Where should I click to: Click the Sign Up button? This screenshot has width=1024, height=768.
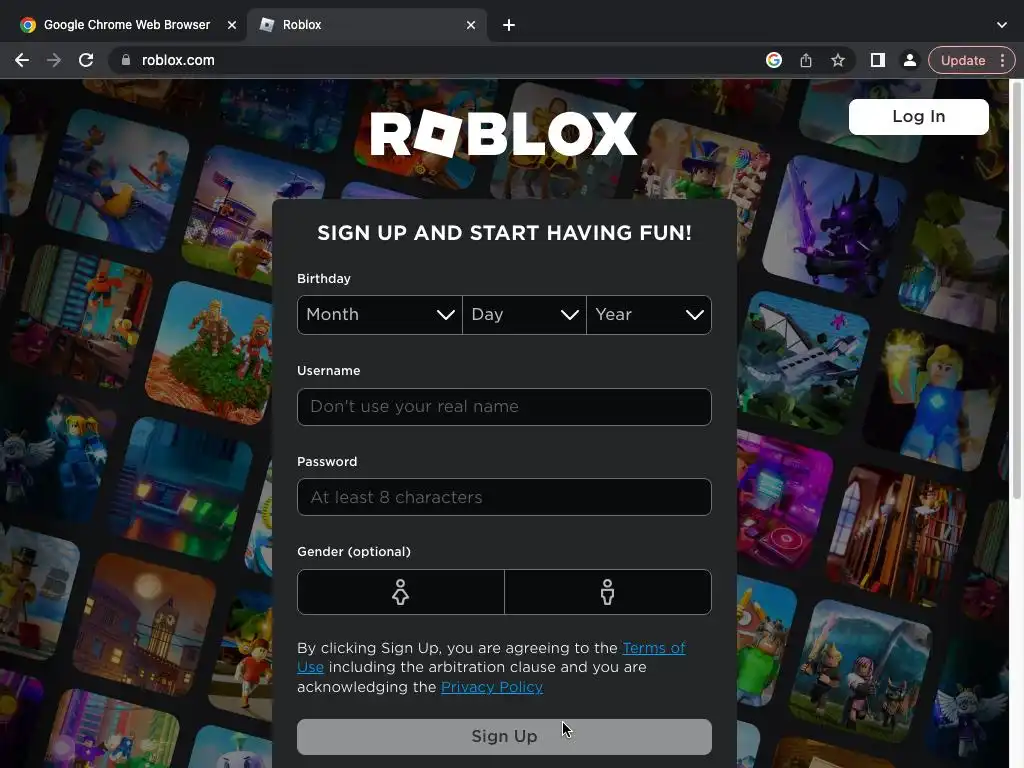(504, 737)
